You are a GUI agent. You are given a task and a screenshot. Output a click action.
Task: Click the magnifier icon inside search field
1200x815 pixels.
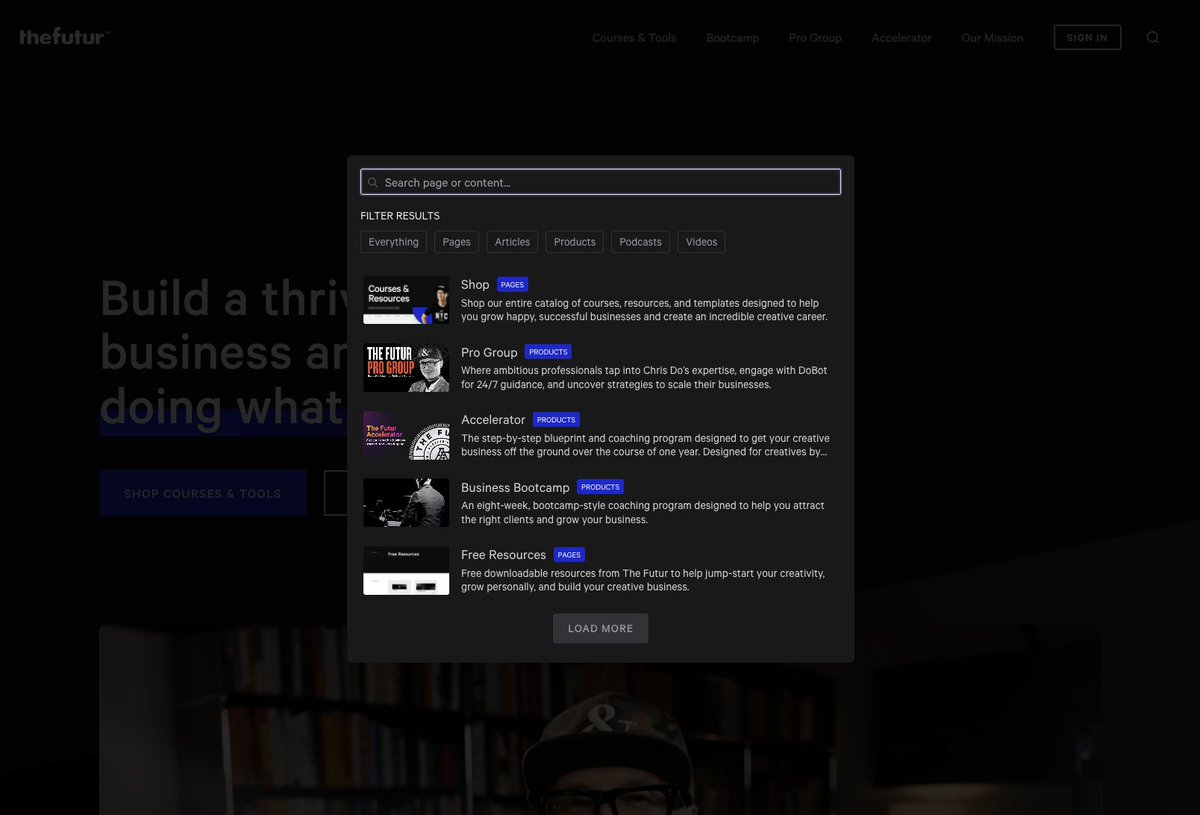click(x=373, y=182)
